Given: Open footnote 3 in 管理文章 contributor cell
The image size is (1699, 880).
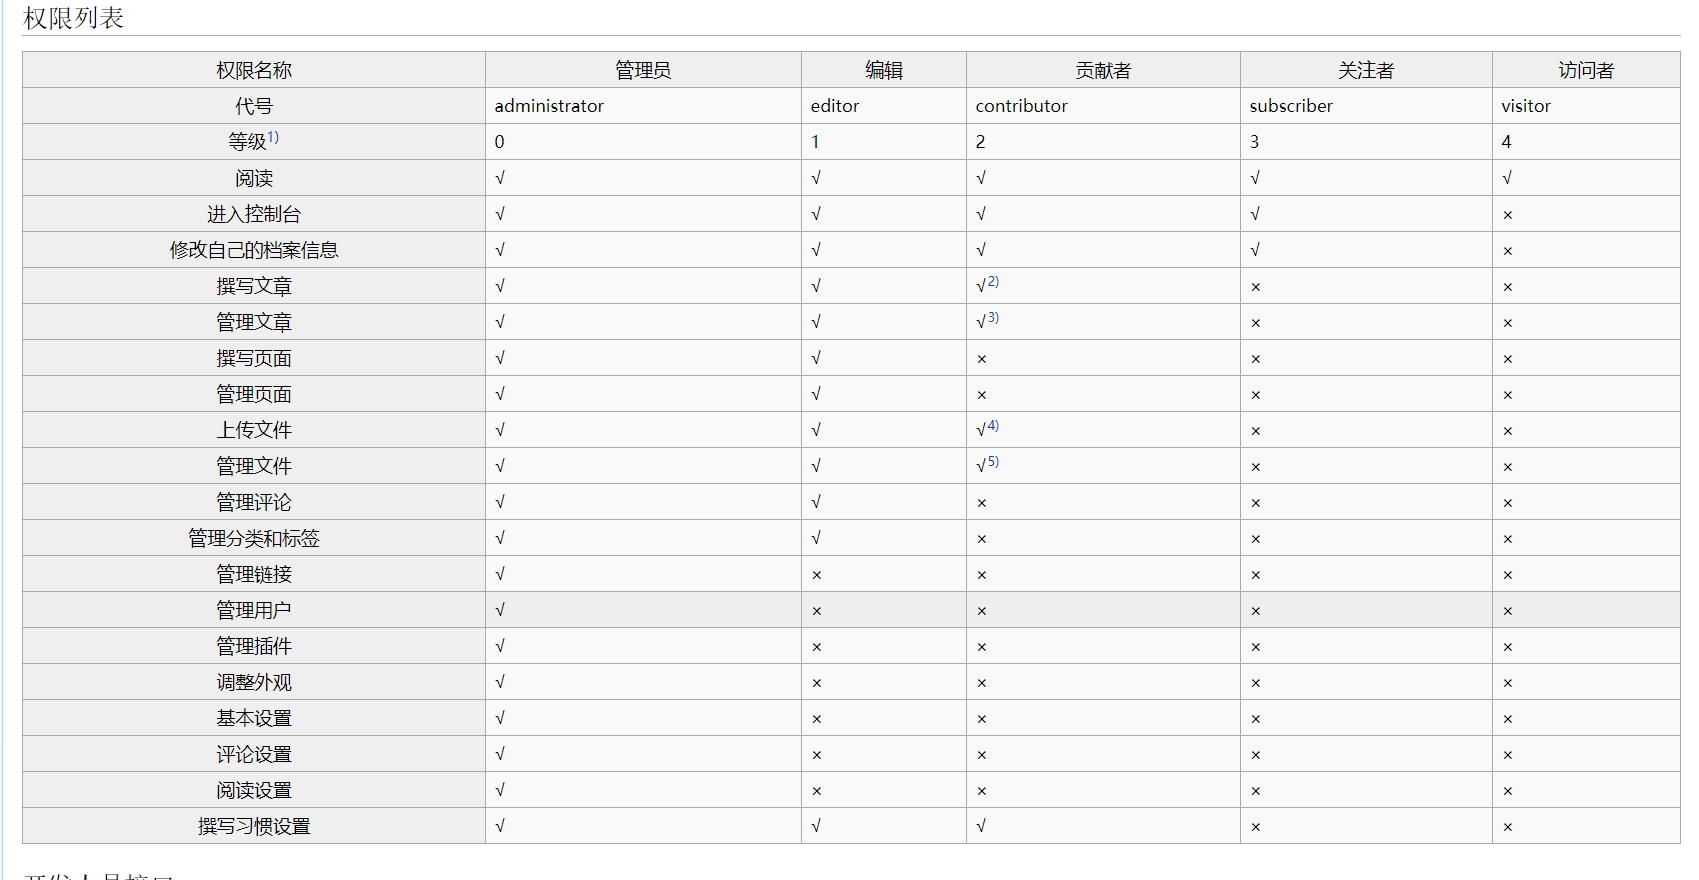Looking at the screenshot, I should click(x=993, y=318).
